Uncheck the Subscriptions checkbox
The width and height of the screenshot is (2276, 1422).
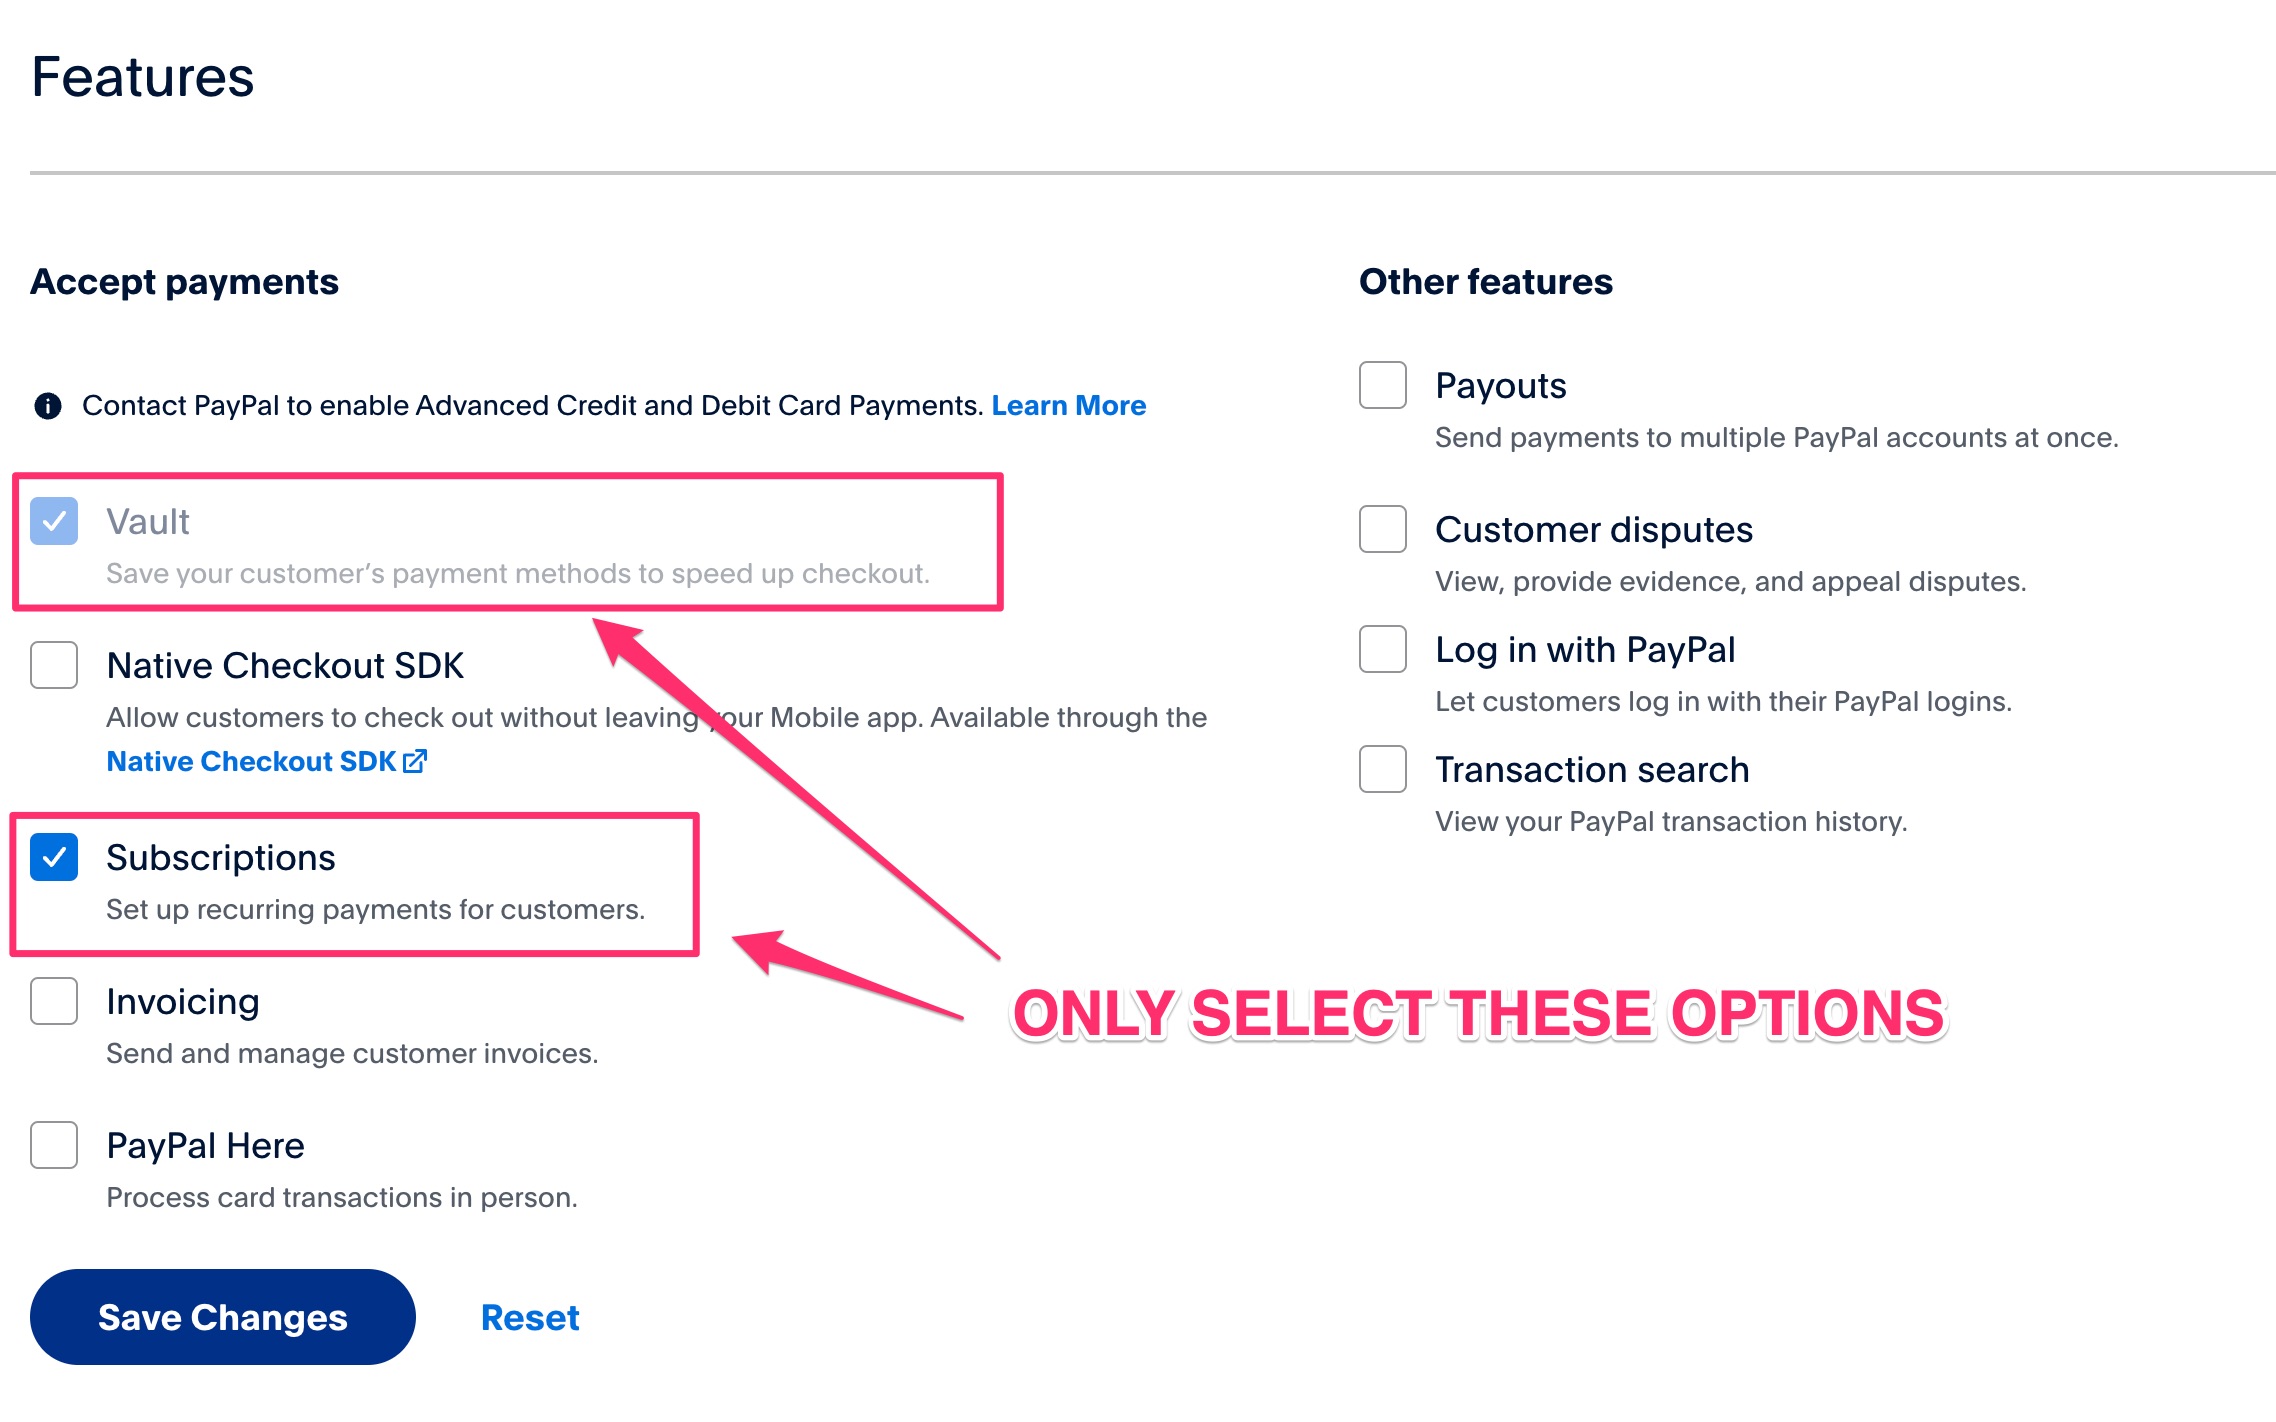[53, 856]
